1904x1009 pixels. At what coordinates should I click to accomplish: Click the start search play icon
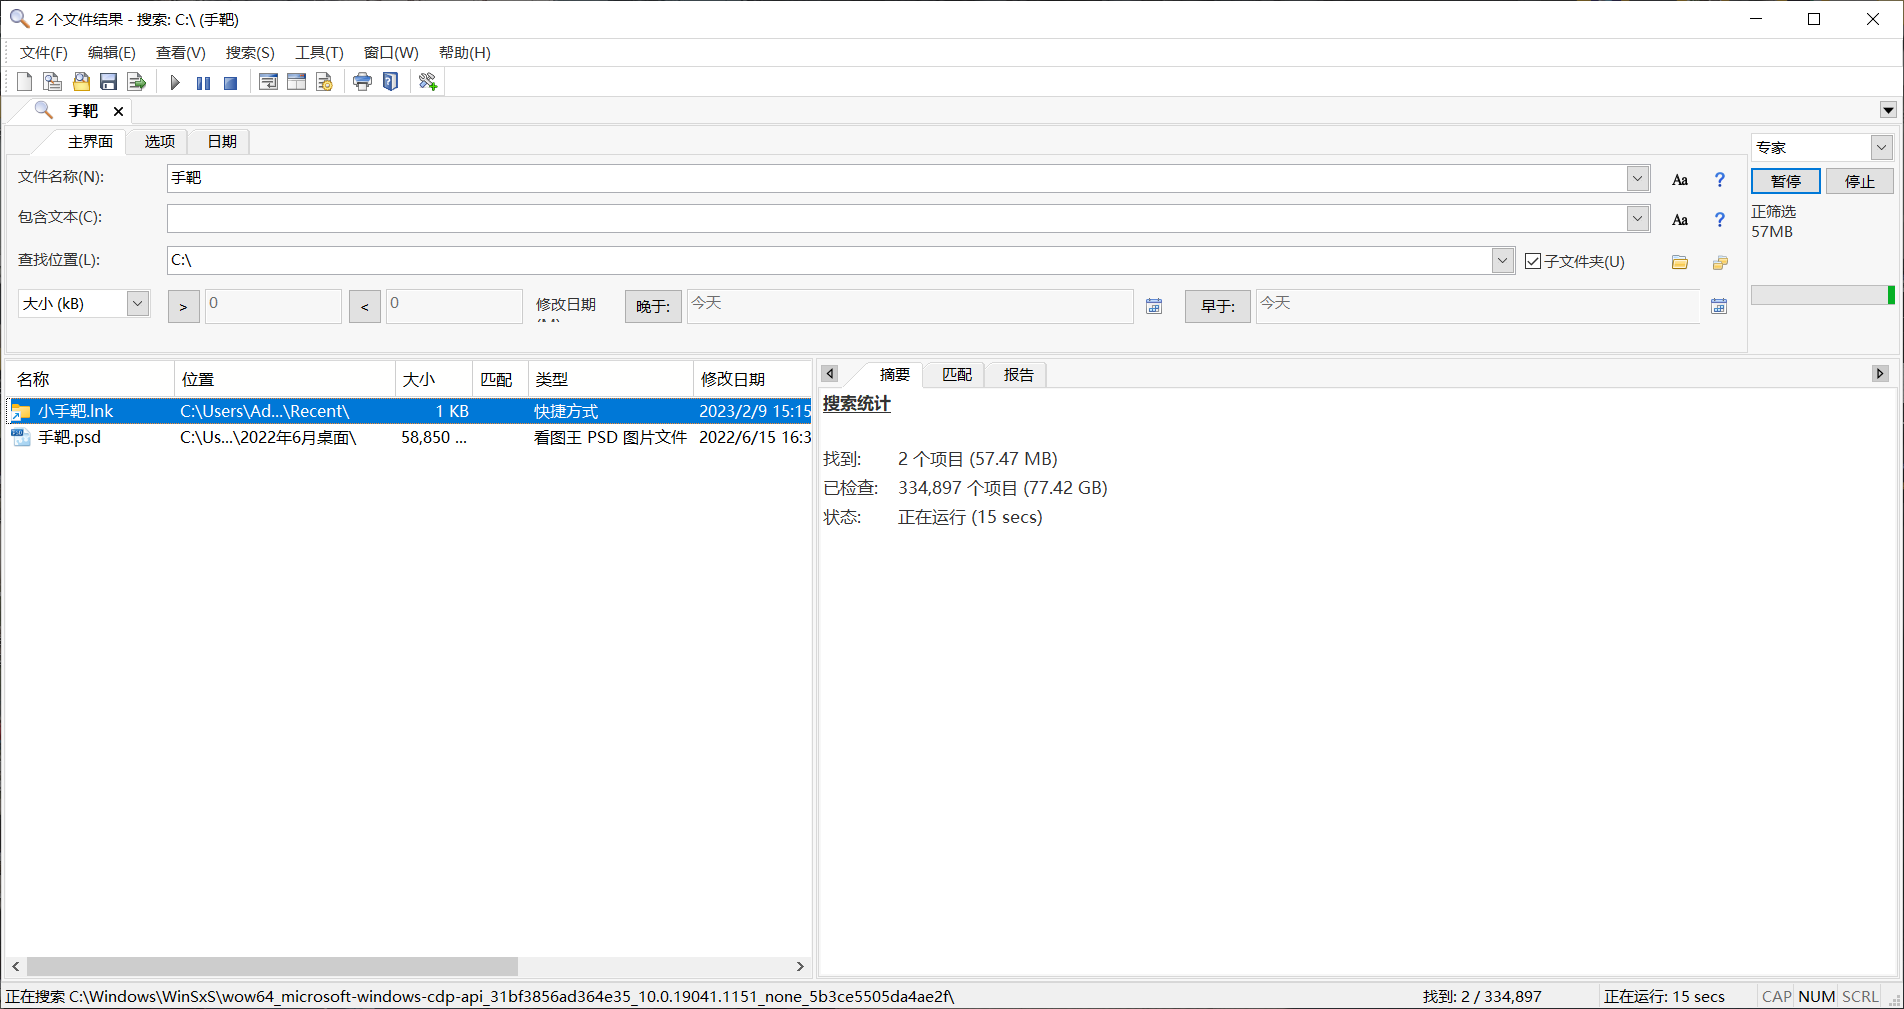175,83
